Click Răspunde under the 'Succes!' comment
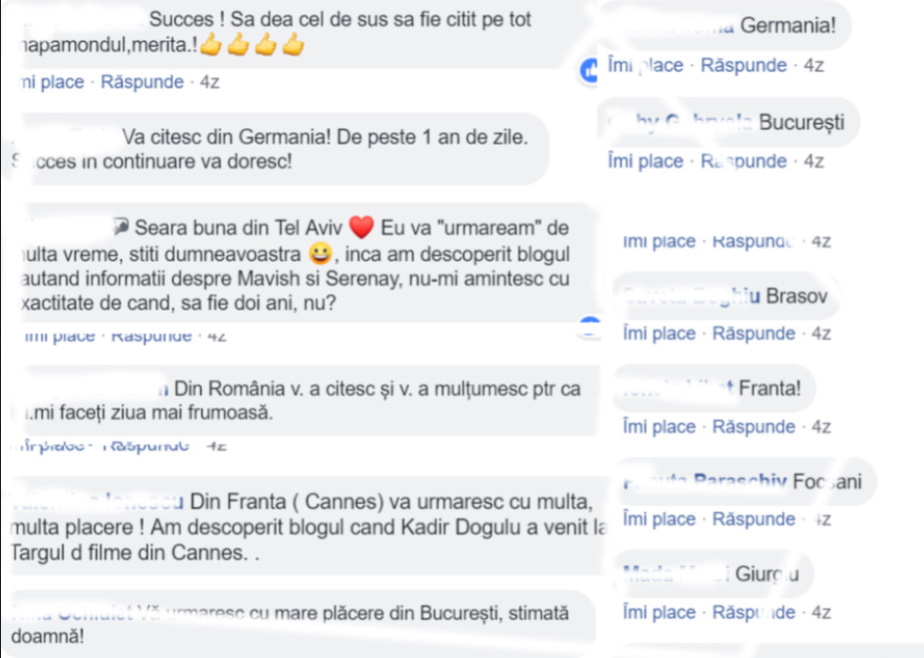This screenshot has width=924, height=658. [x=142, y=82]
